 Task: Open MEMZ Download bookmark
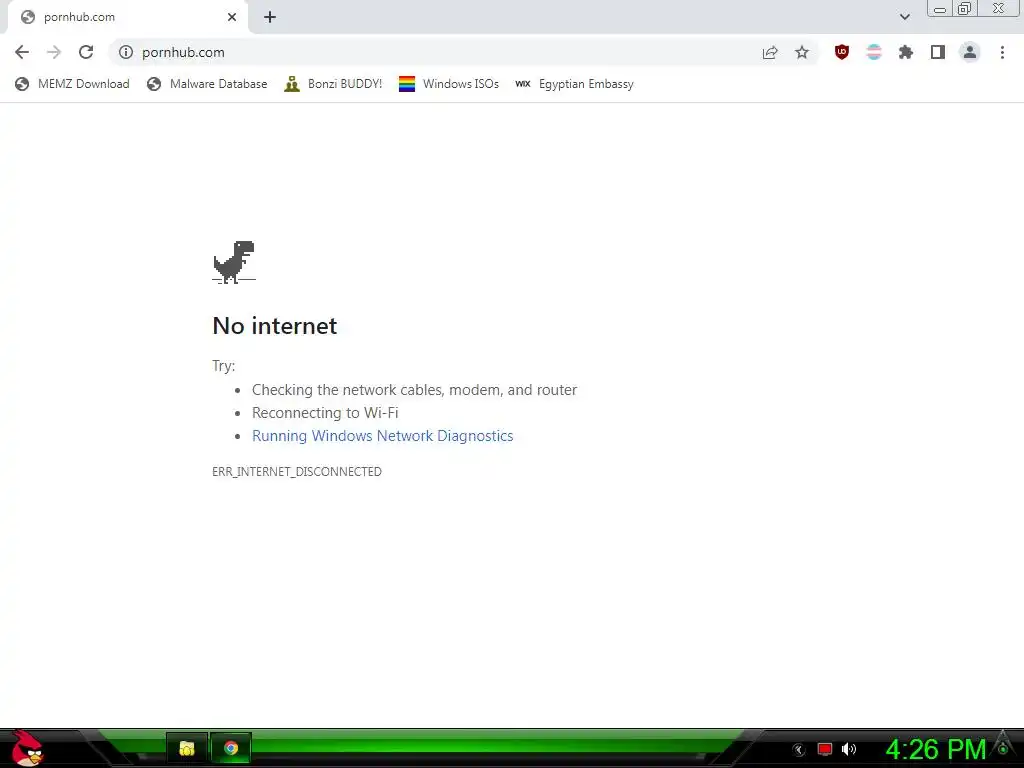pos(72,84)
